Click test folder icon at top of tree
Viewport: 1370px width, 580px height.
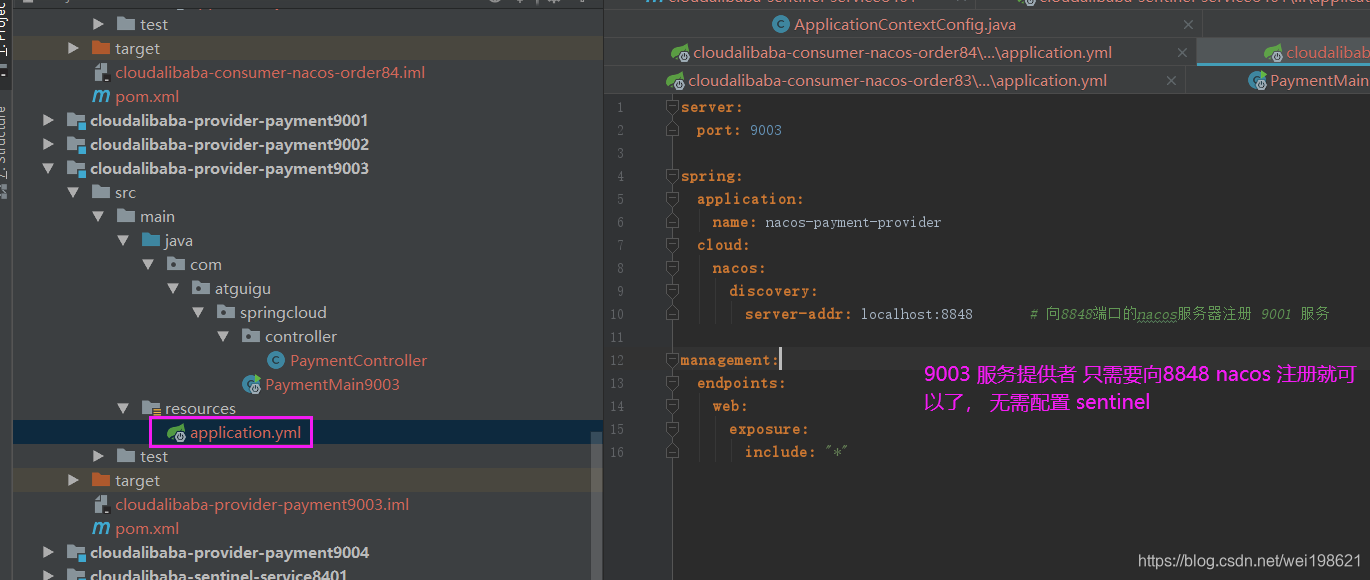coord(126,24)
